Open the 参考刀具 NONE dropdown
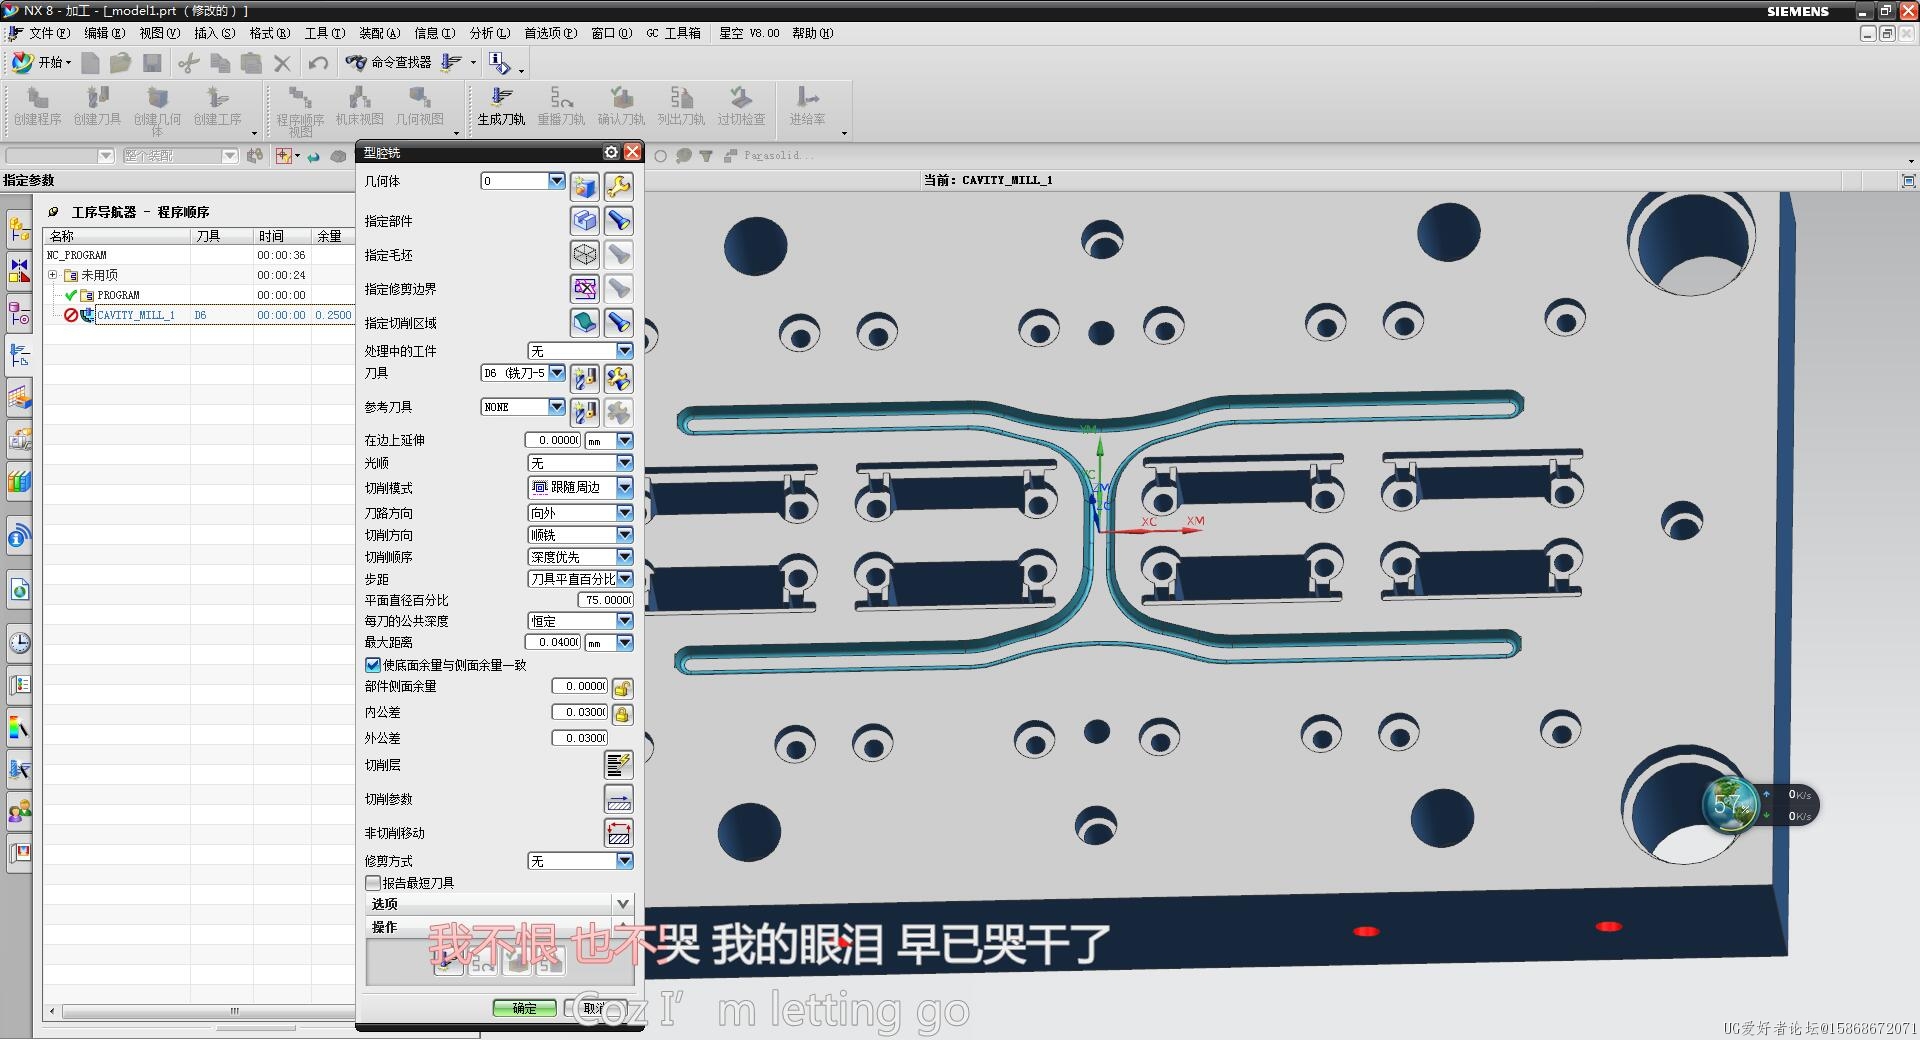The height and width of the screenshot is (1040, 1920). pyautogui.click(x=557, y=407)
